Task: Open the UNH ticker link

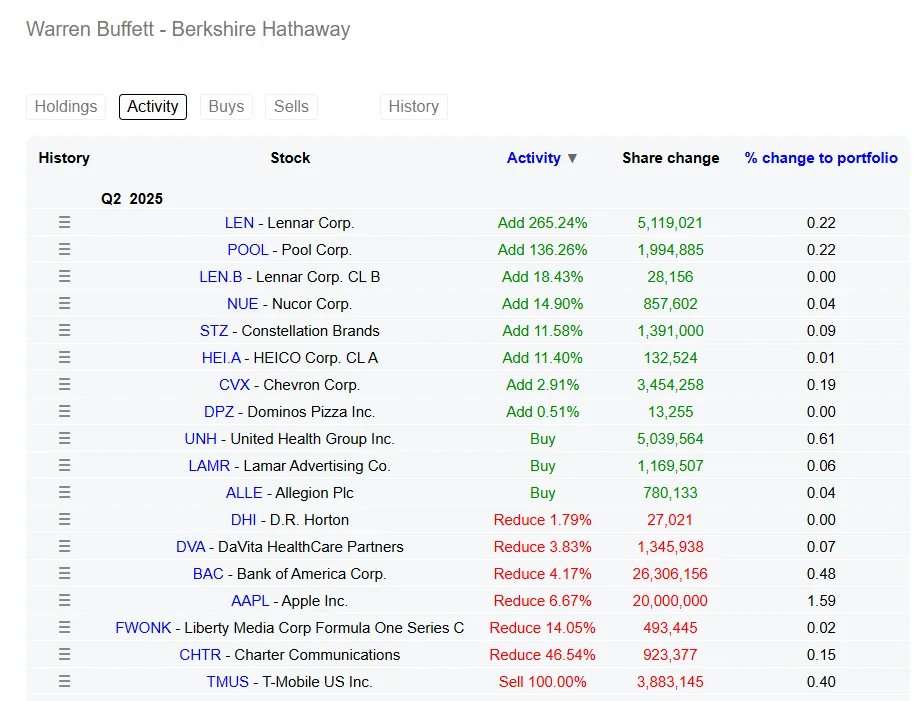Action: (x=200, y=439)
